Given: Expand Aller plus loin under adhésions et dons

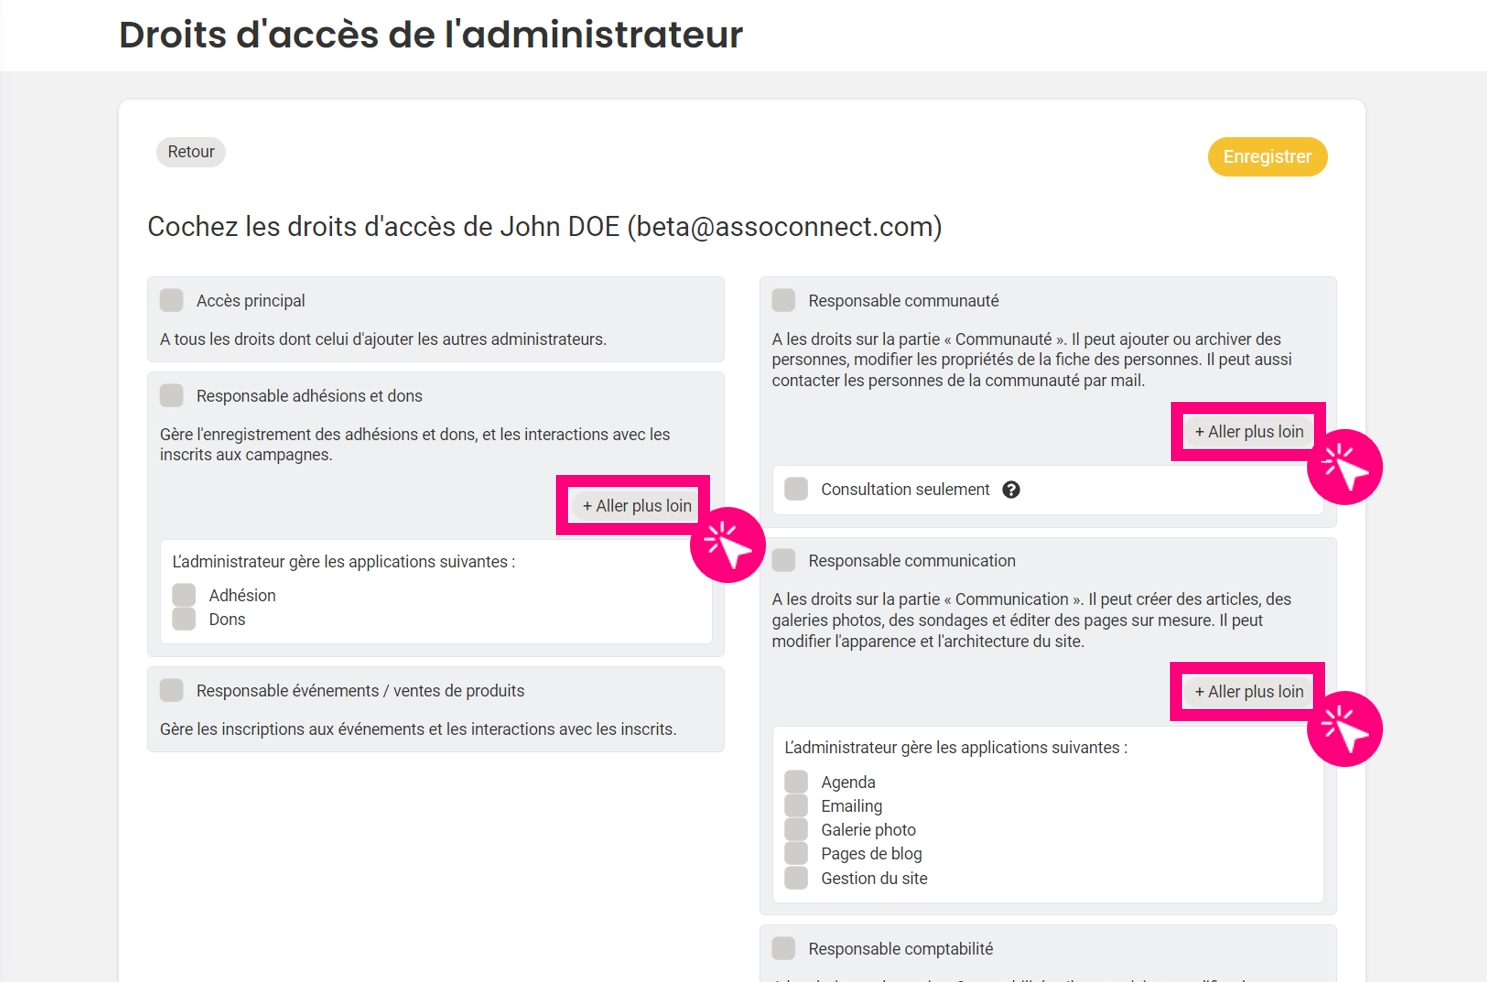Looking at the screenshot, I should tap(637, 506).
